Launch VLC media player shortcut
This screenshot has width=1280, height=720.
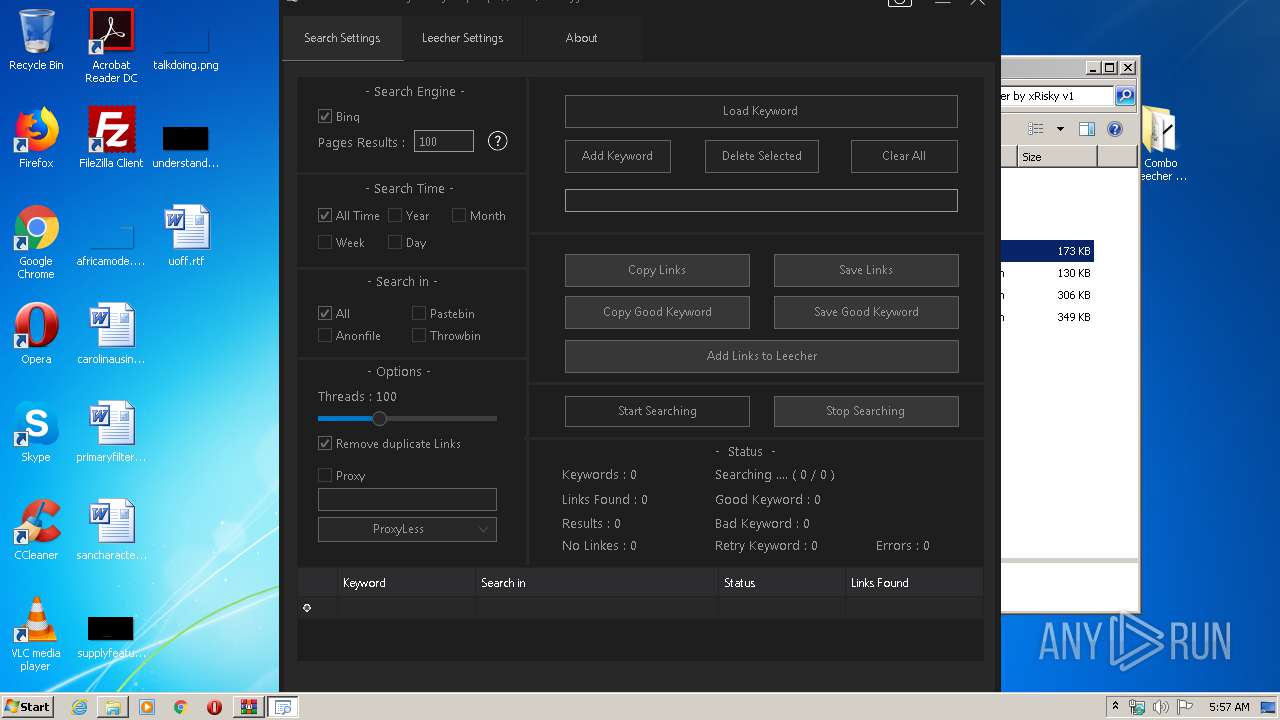coord(36,634)
